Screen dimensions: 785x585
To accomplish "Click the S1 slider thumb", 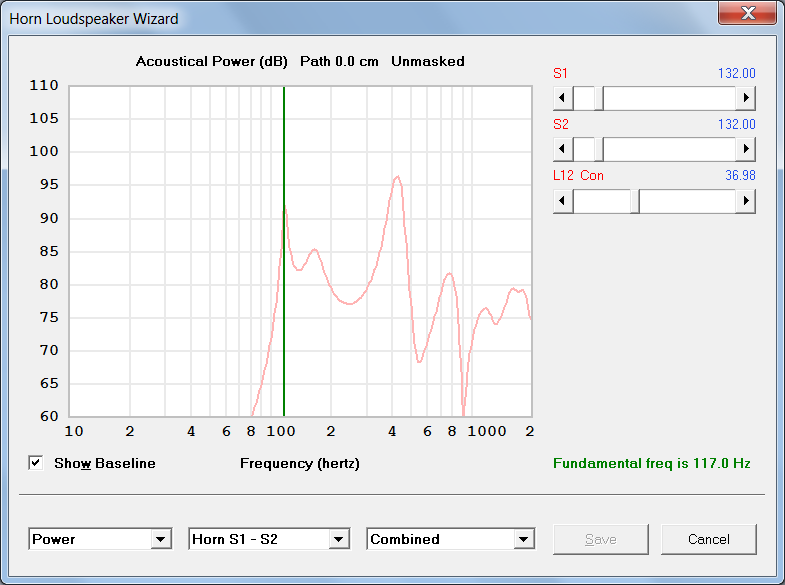I will pos(599,98).
